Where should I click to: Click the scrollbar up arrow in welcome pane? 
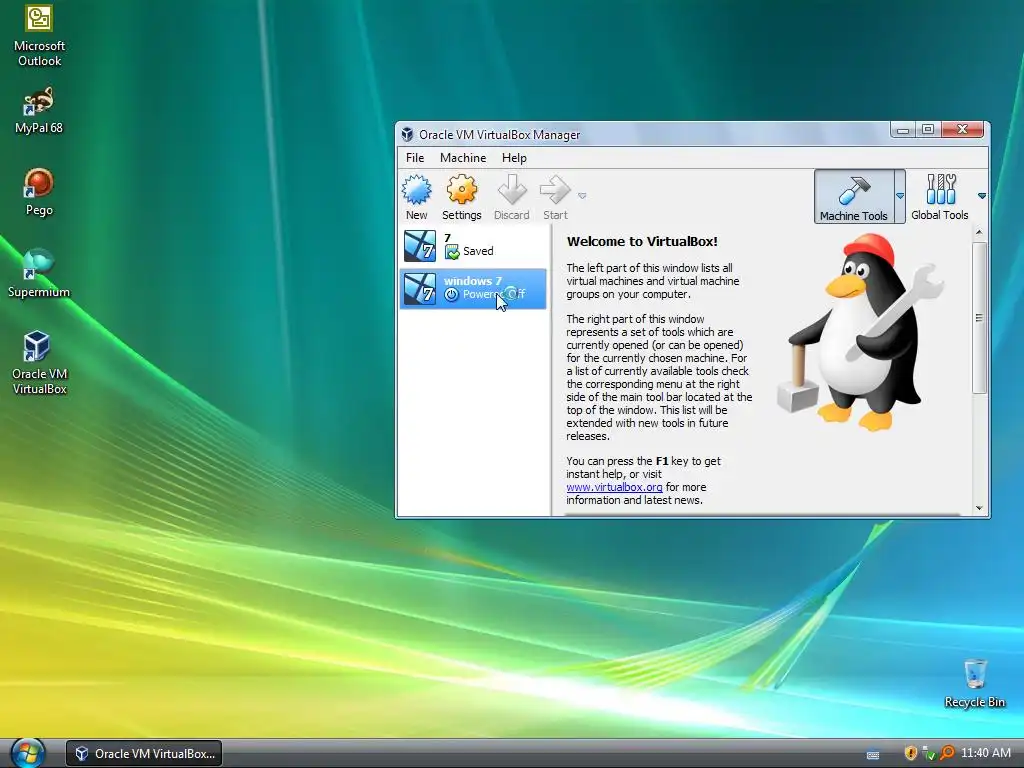[x=979, y=232]
